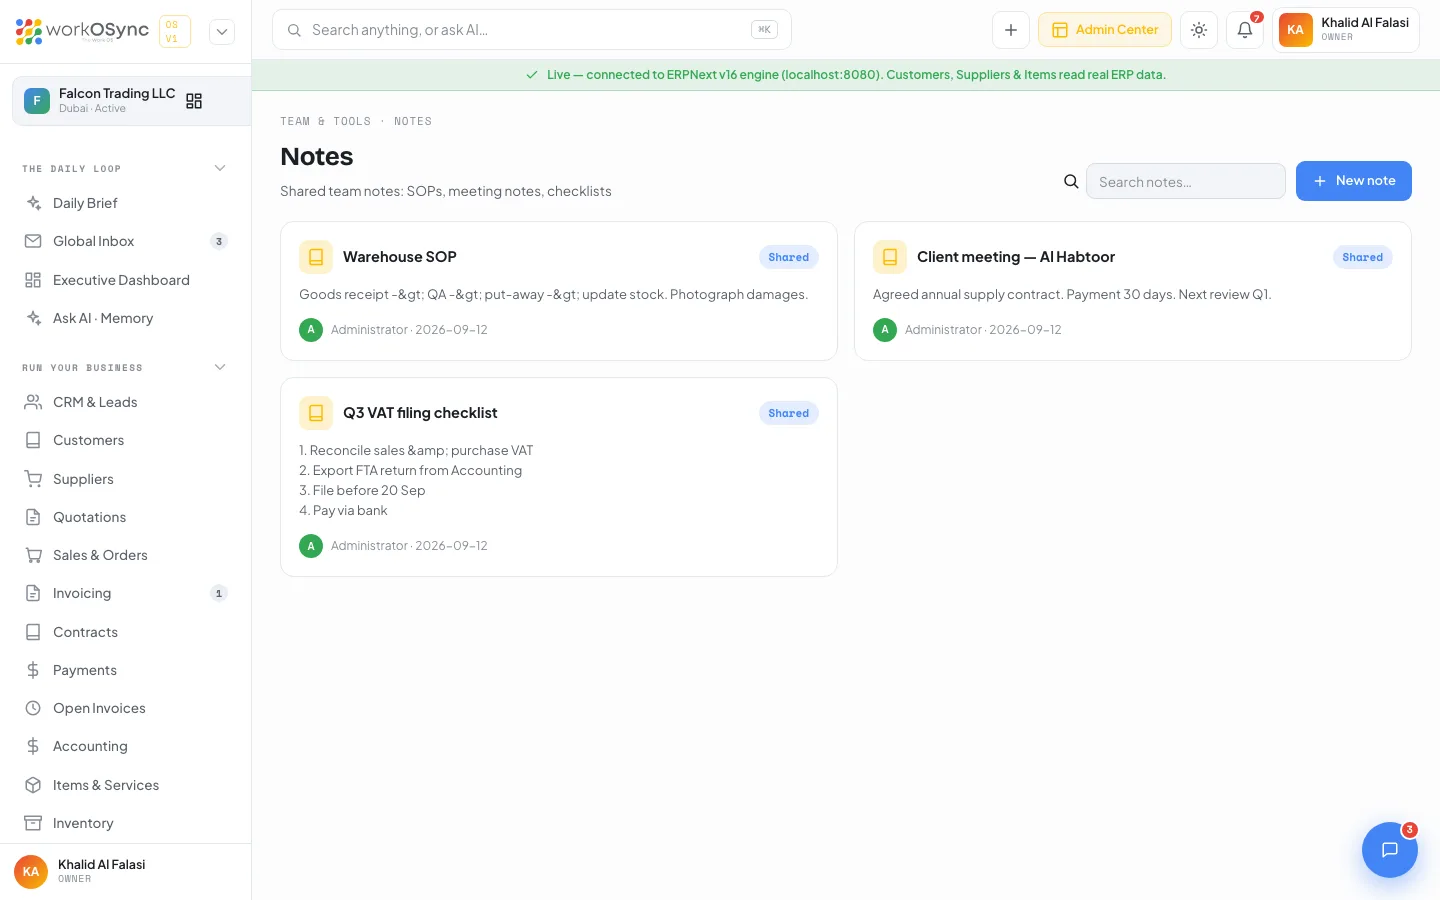Click the Warehouse SOP note book icon

tap(316, 257)
